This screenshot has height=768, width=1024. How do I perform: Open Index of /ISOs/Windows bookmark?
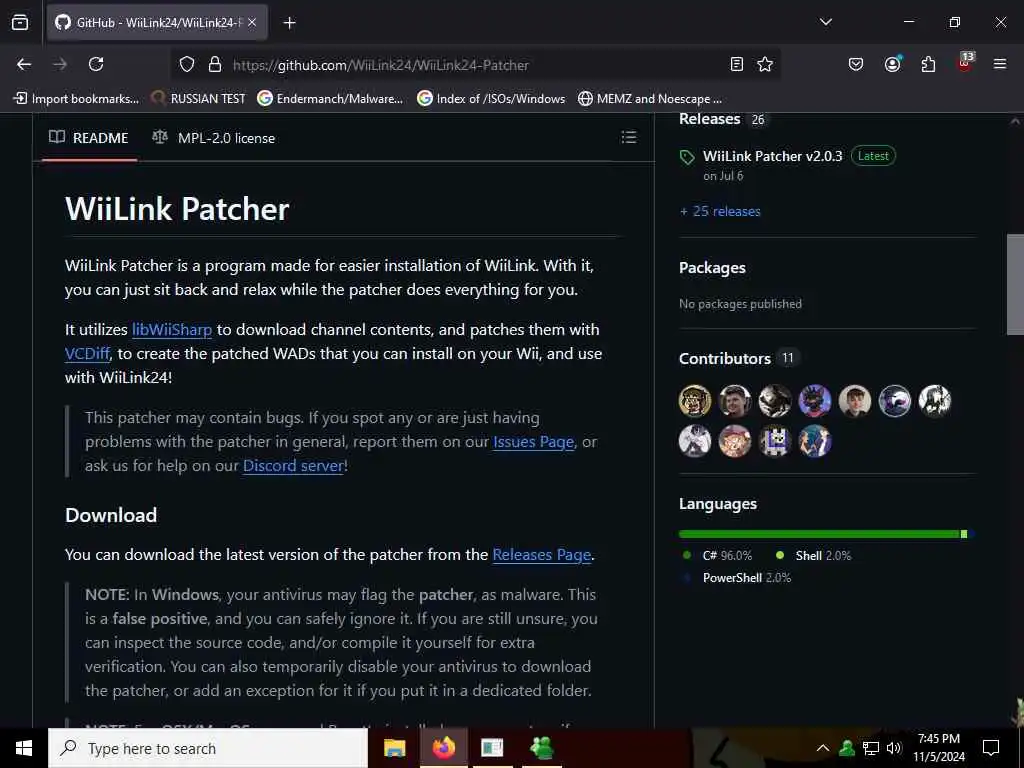pos(492,99)
